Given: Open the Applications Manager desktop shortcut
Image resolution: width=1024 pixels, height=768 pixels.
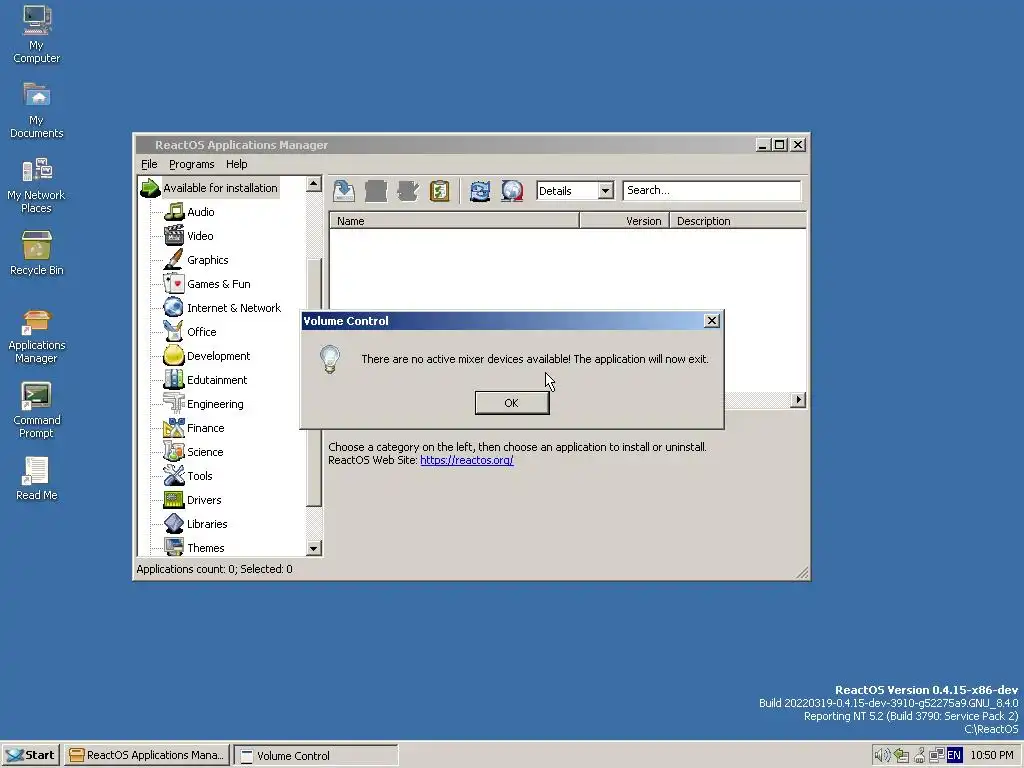Looking at the screenshot, I should [37, 337].
